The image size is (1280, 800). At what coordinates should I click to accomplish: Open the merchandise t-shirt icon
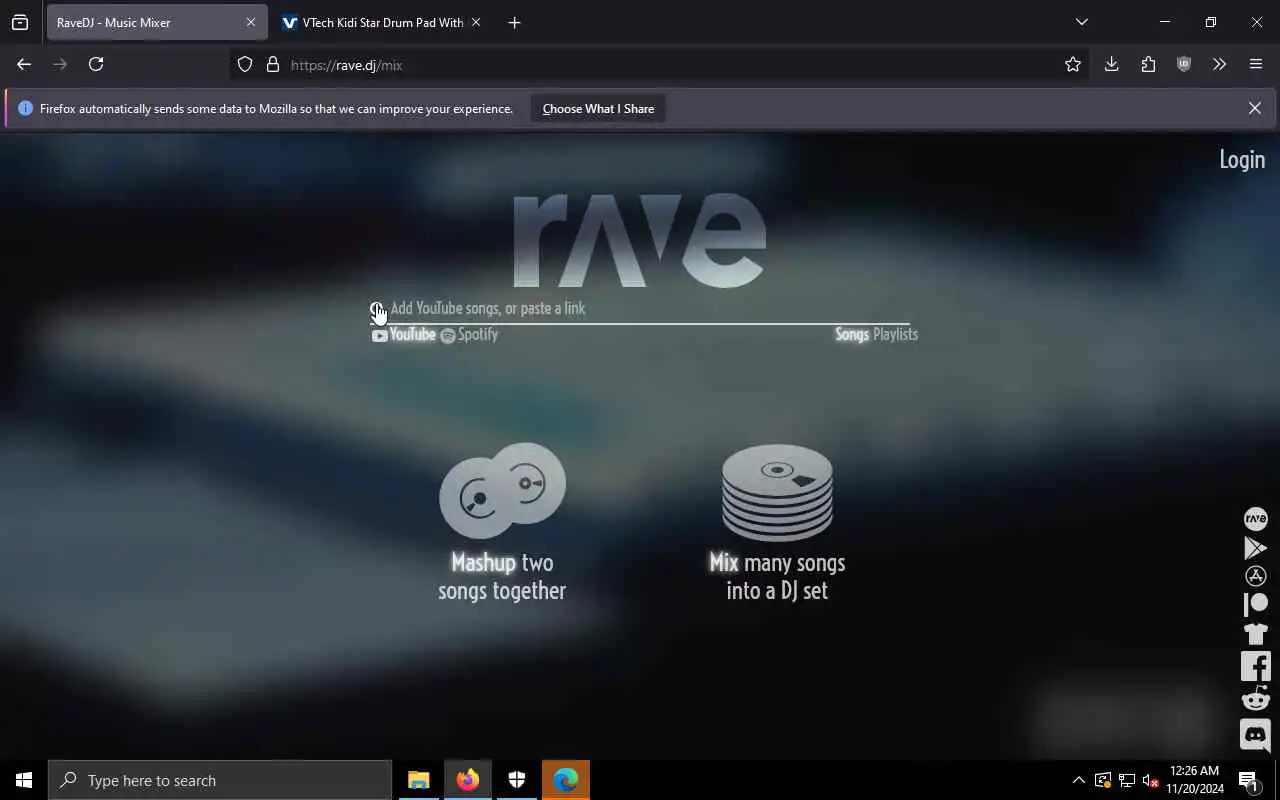(1255, 633)
